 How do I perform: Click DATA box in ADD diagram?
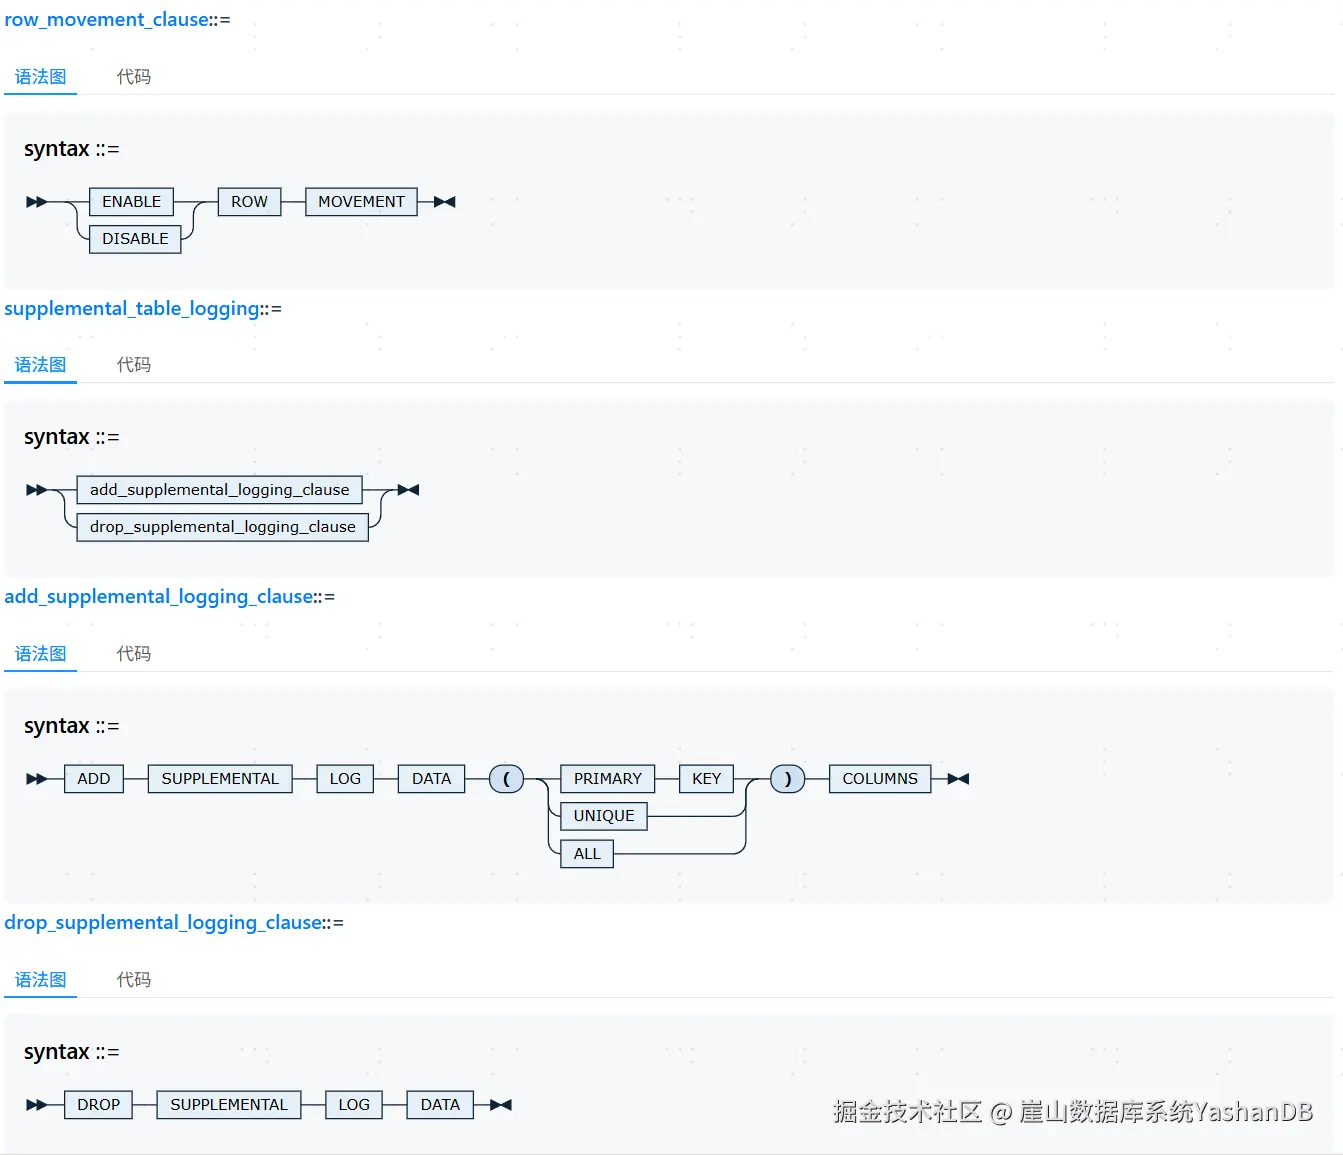[x=431, y=779]
